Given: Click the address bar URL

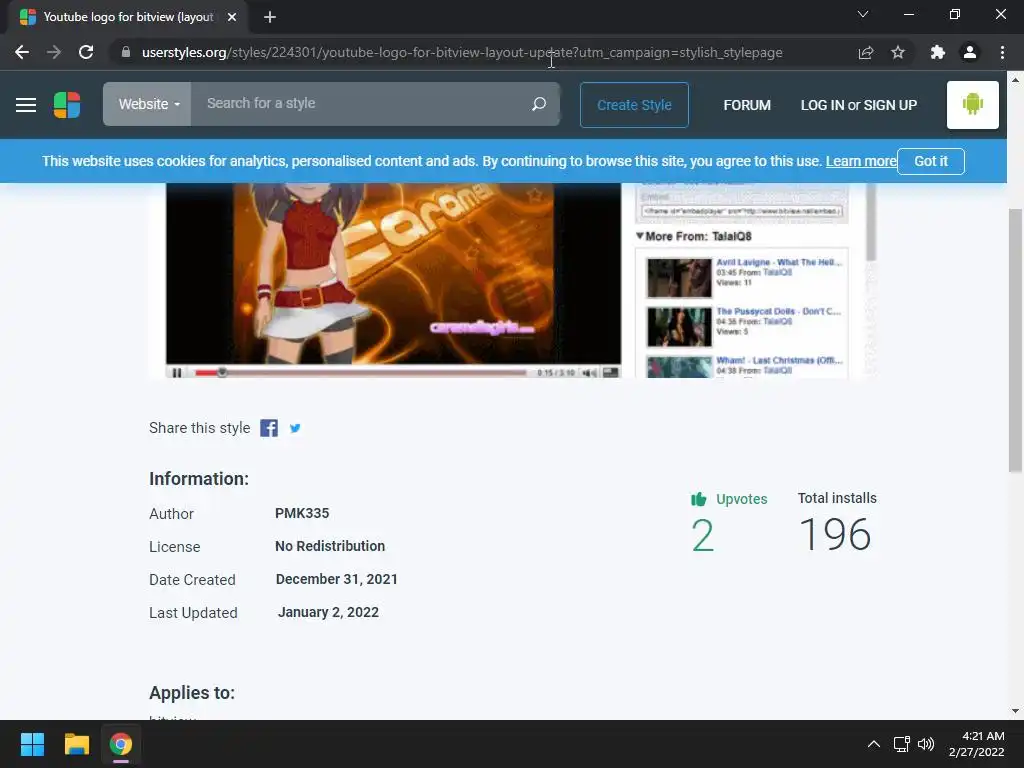Looking at the screenshot, I should tap(462, 52).
